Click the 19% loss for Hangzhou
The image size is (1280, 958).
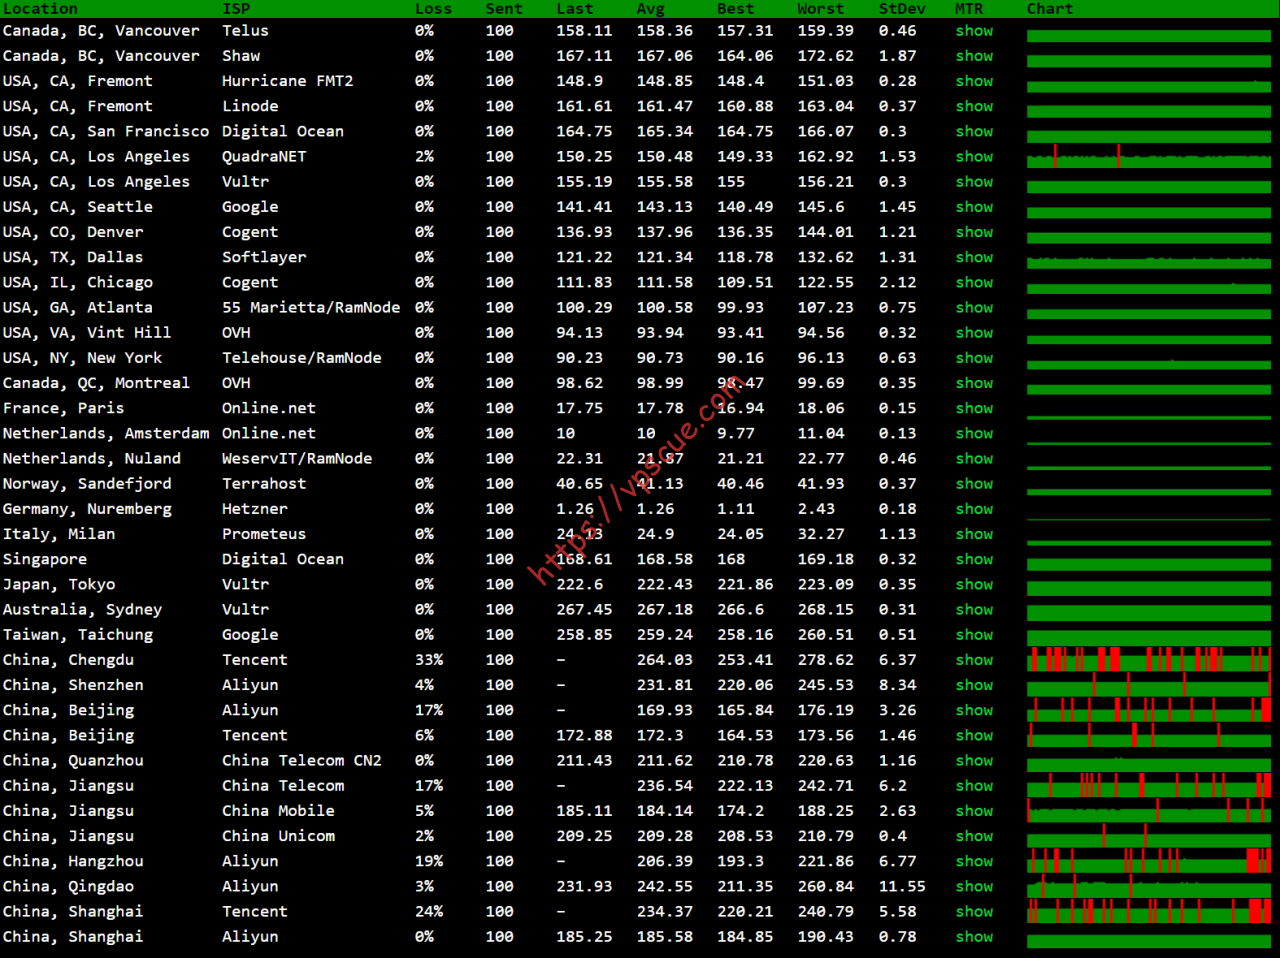pyautogui.click(x=429, y=861)
